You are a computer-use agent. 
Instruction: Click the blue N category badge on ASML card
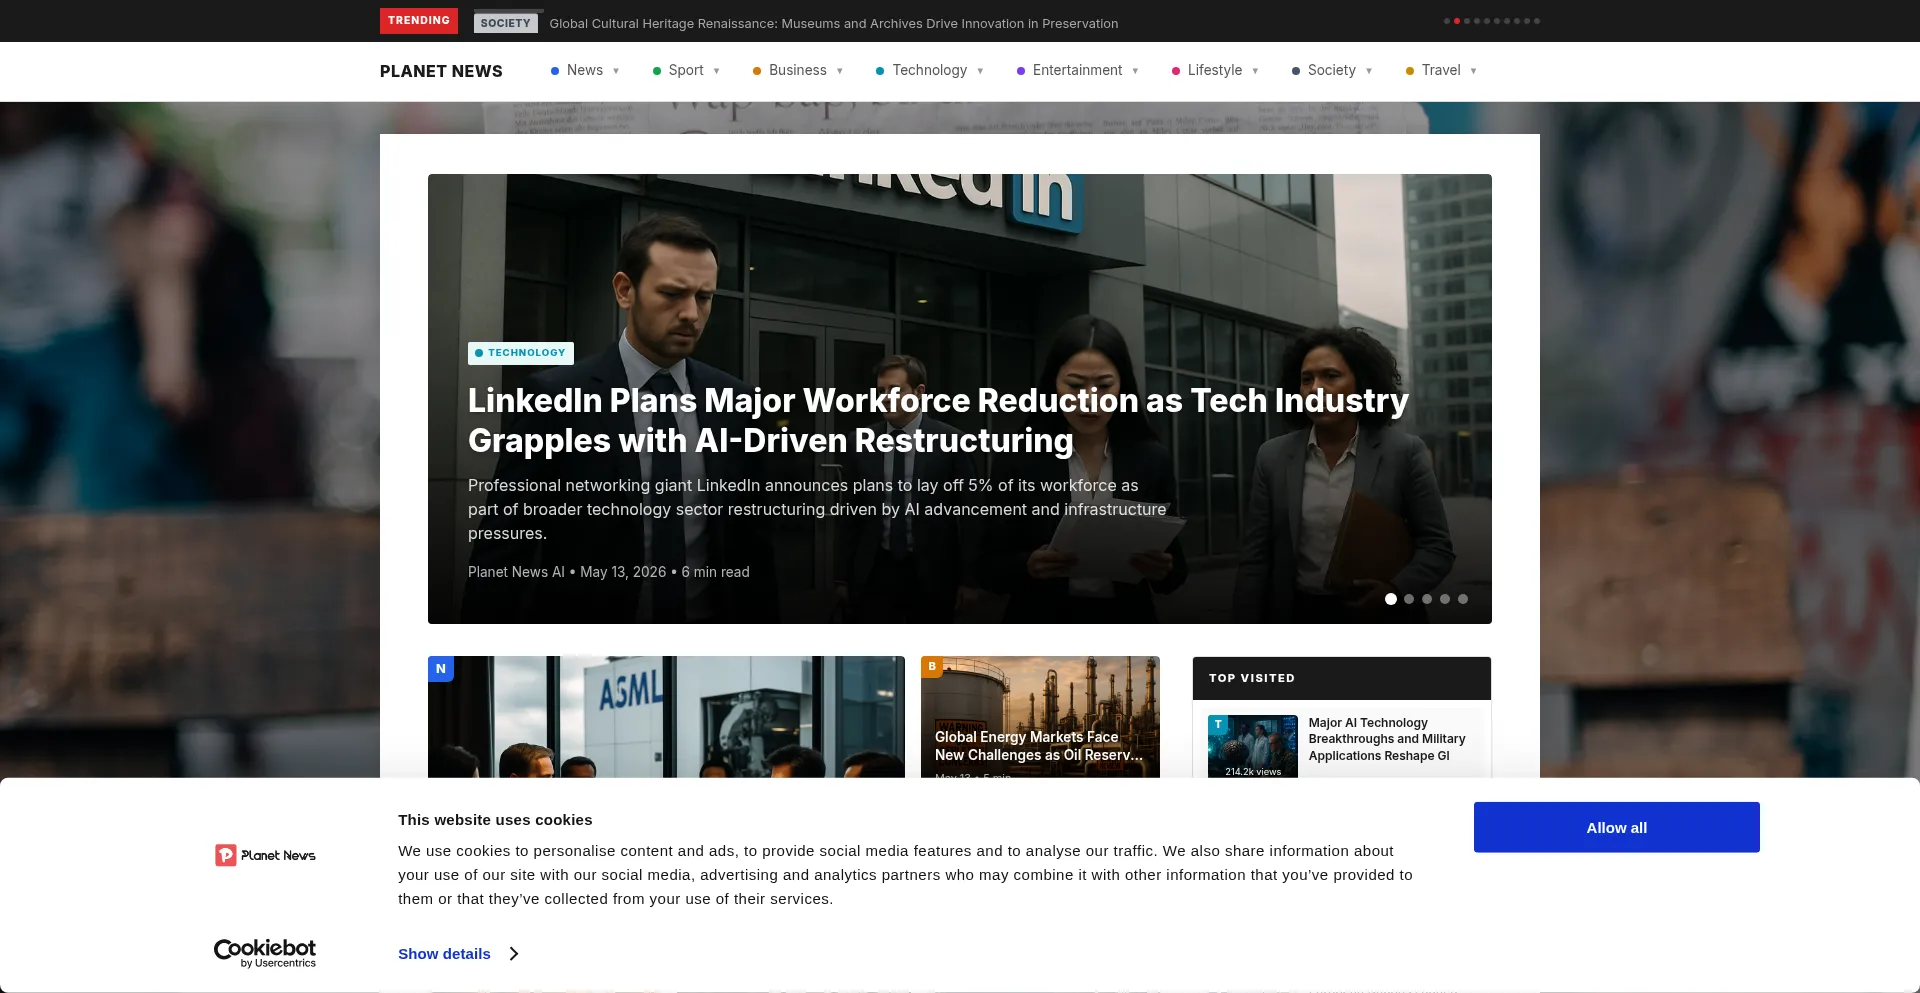[x=441, y=669]
